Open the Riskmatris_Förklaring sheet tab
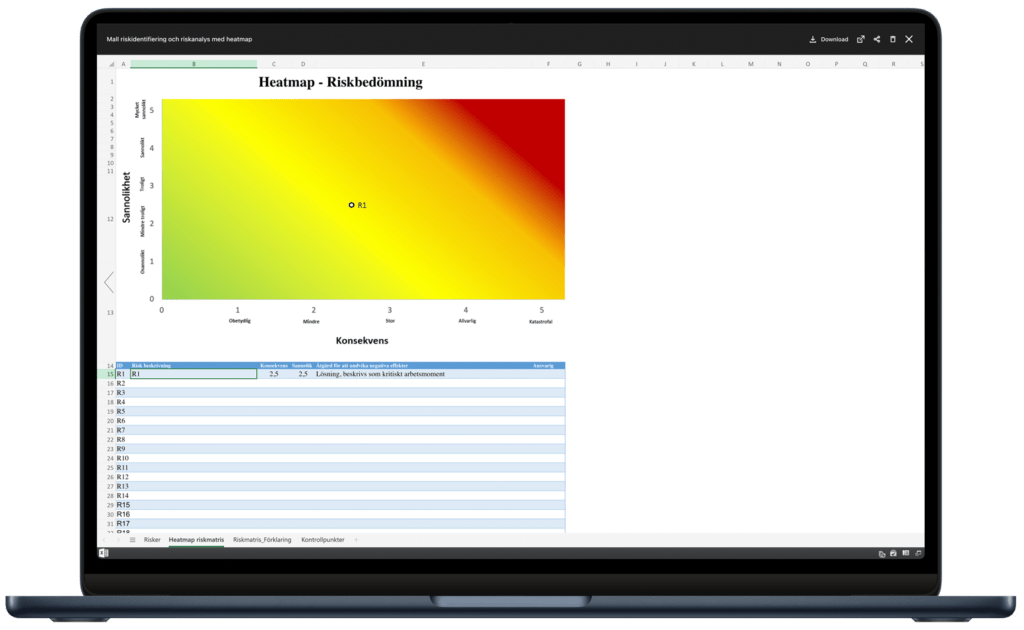 (x=262, y=540)
